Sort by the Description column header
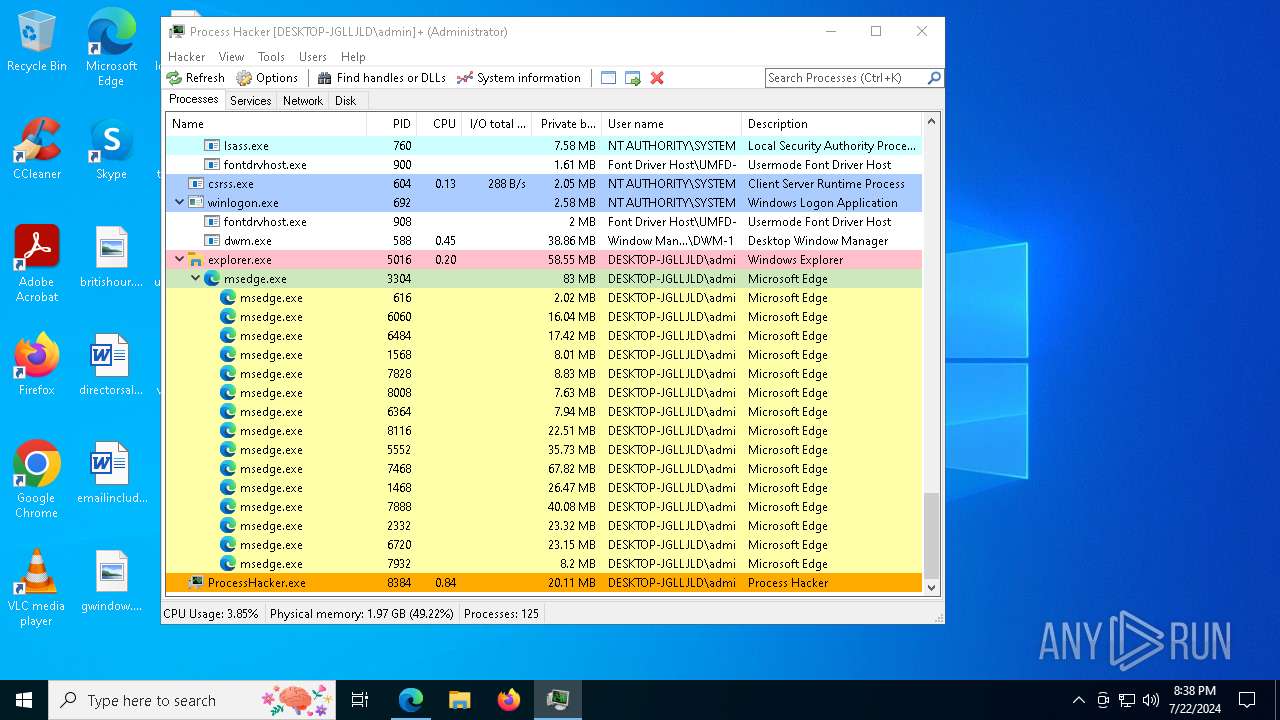Viewport: 1280px width, 720px height. click(x=831, y=124)
